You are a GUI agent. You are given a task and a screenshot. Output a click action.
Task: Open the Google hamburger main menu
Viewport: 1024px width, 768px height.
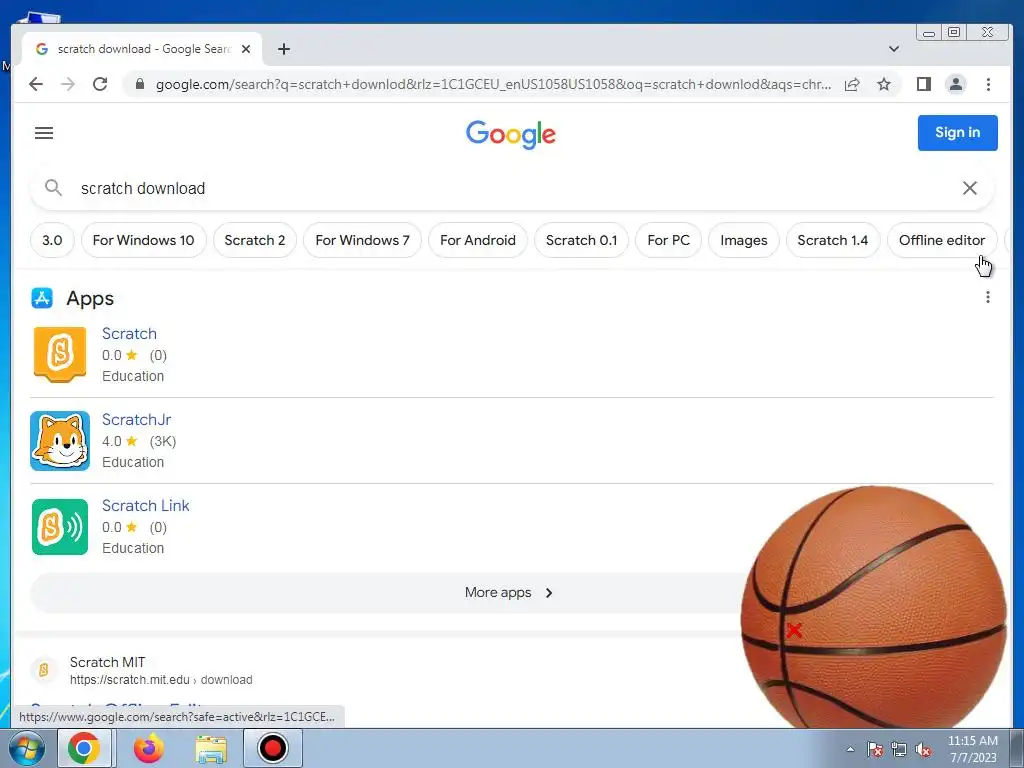pos(44,133)
